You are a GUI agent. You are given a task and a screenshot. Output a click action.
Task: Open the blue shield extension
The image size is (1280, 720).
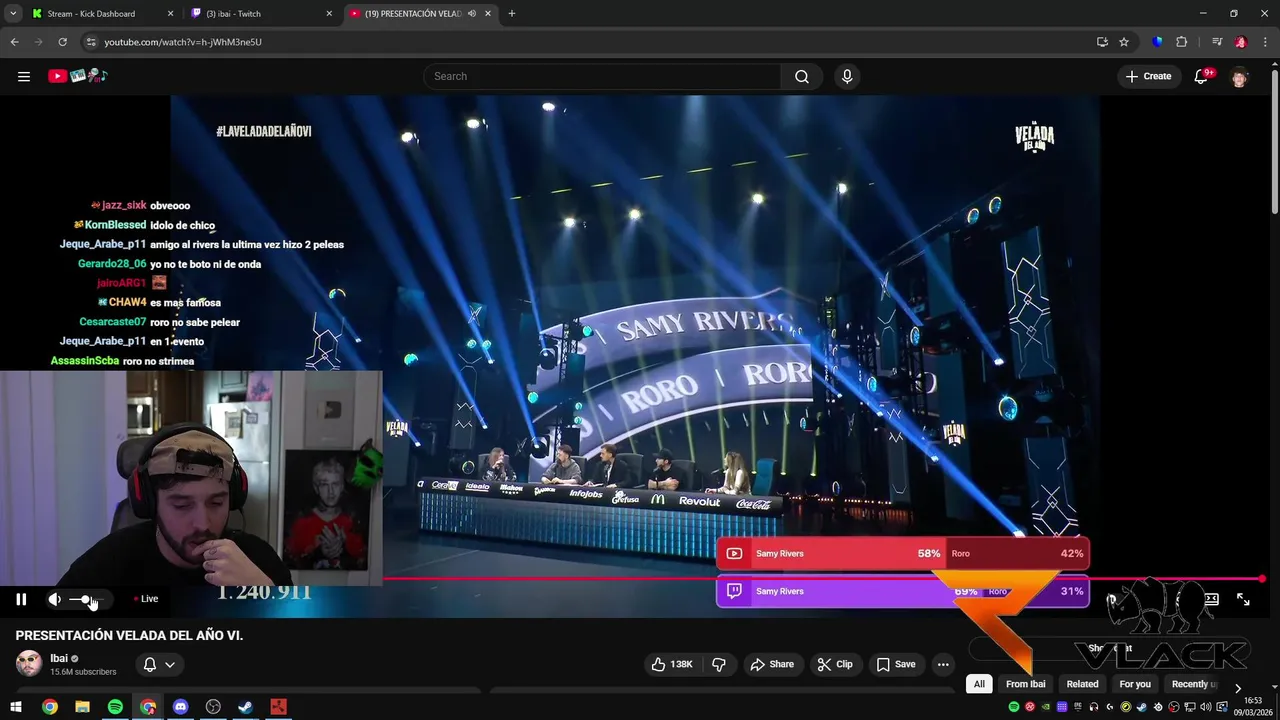[x=1157, y=42]
